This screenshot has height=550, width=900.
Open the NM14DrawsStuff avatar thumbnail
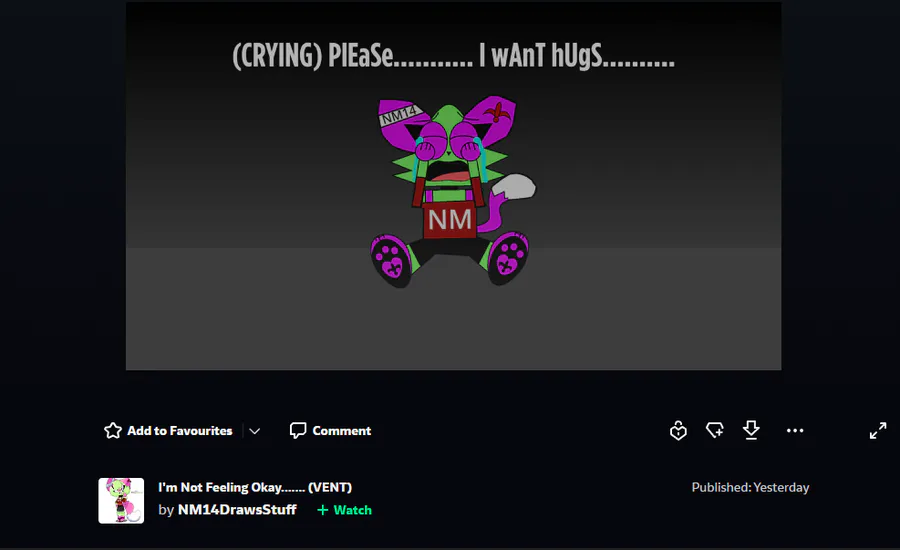pyautogui.click(x=121, y=501)
